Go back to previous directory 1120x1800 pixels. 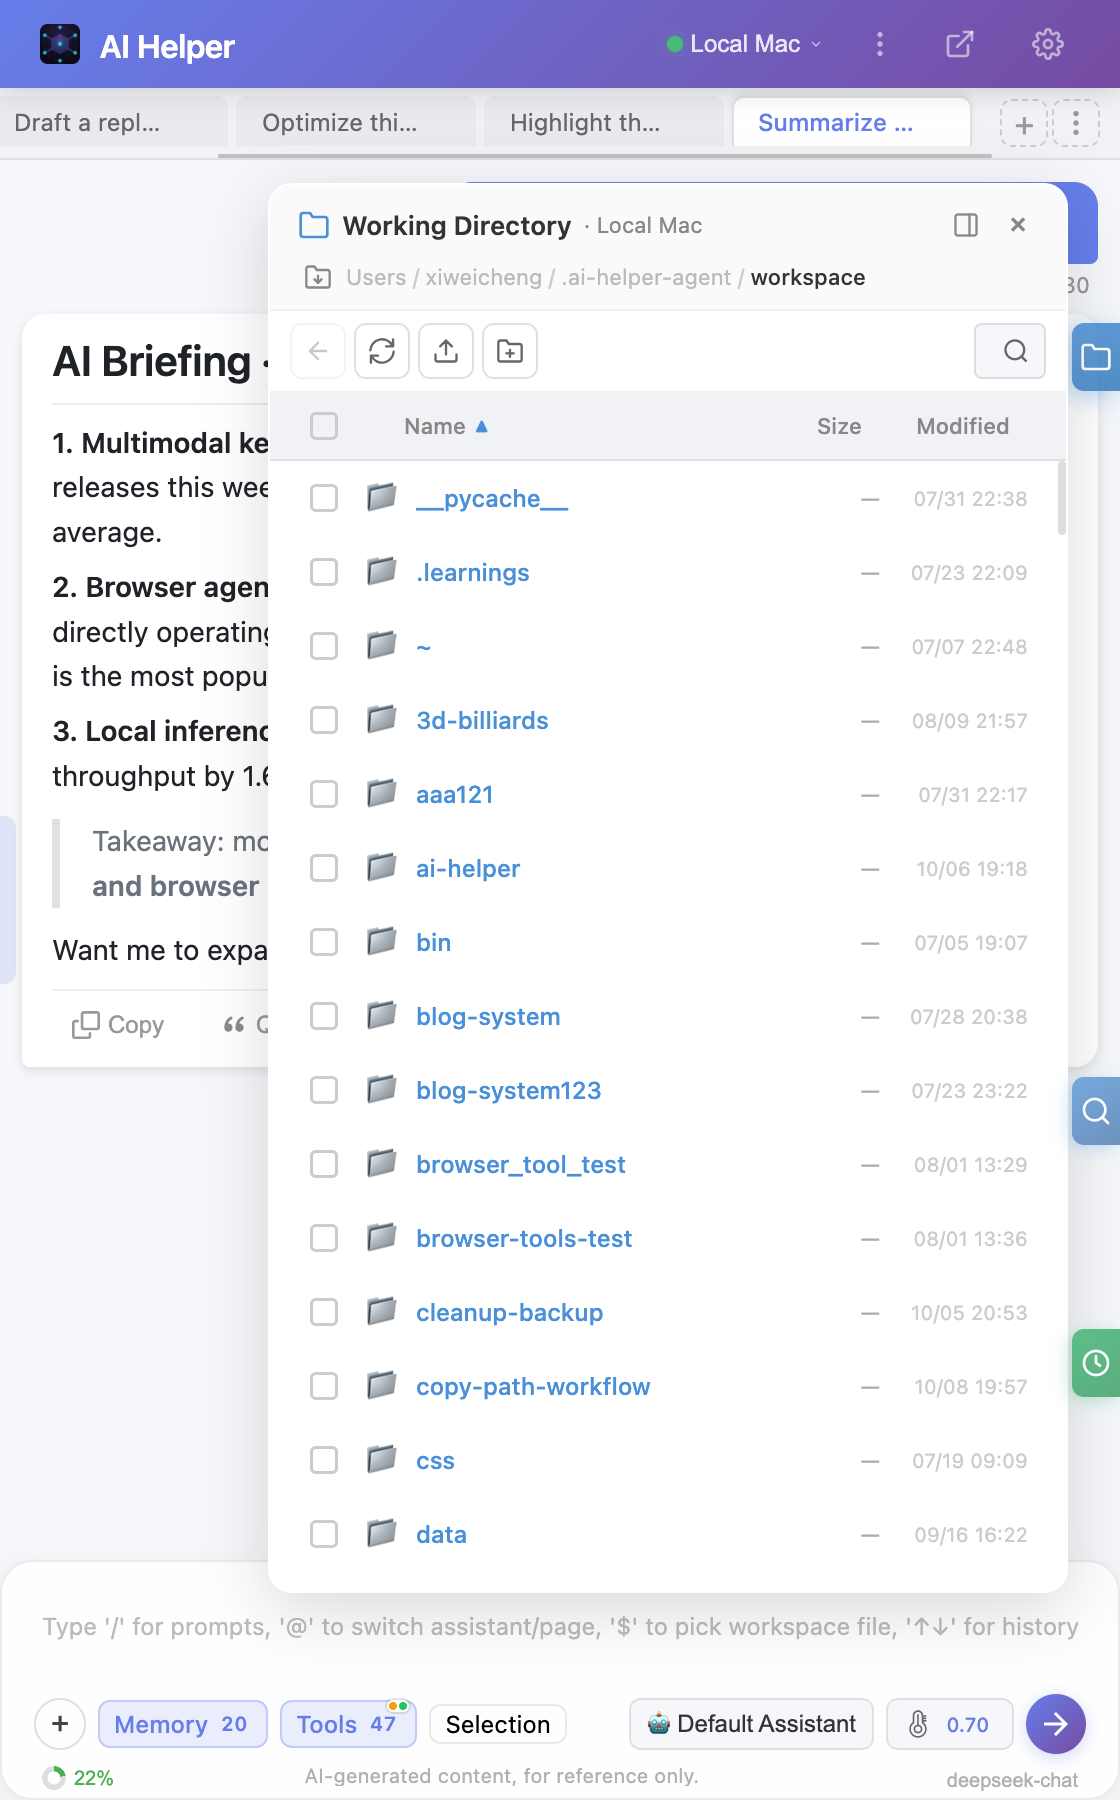tap(318, 351)
